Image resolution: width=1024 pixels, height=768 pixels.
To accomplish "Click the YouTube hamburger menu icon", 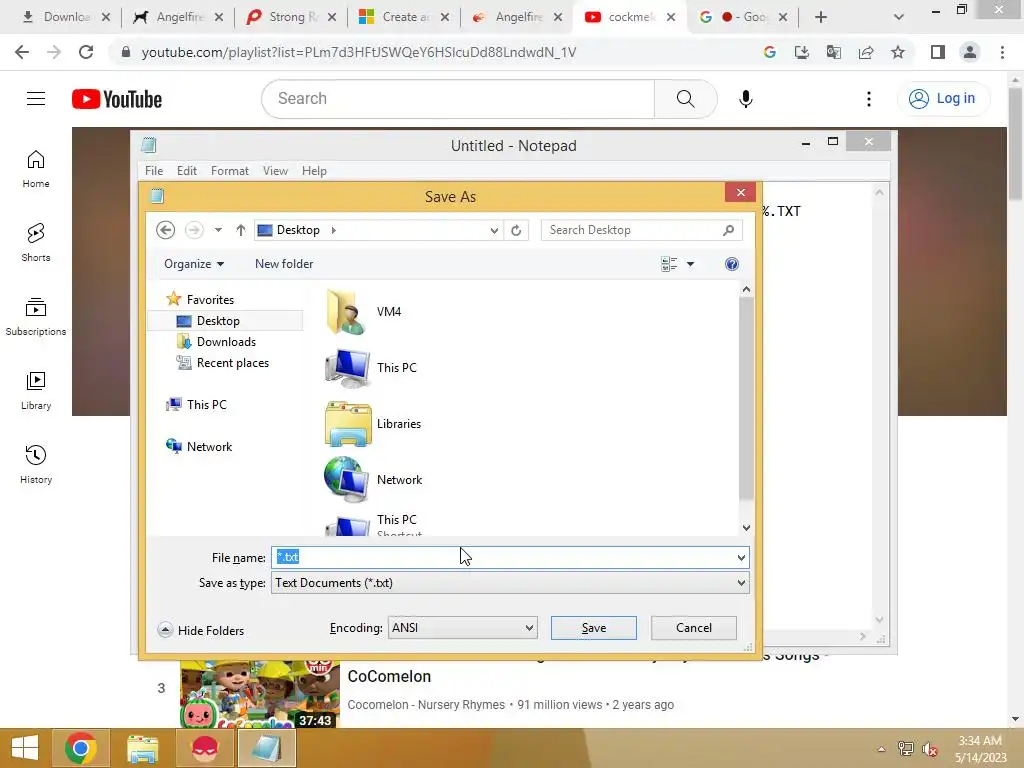I will (x=36, y=99).
